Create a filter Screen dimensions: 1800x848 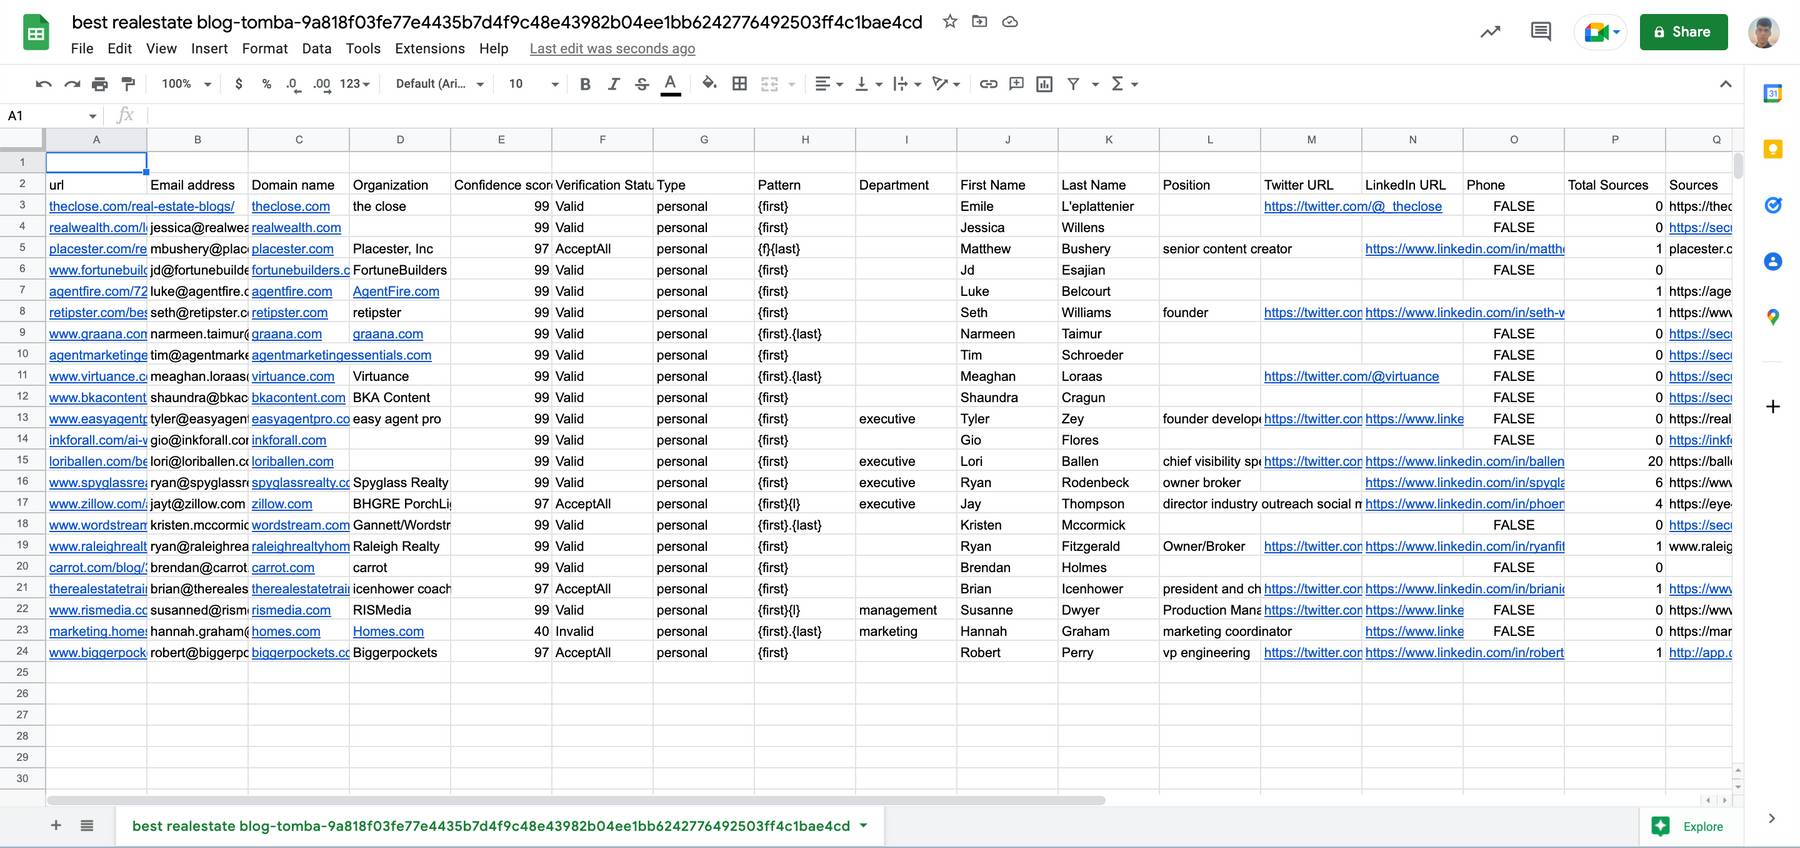click(x=1073, y=84)
